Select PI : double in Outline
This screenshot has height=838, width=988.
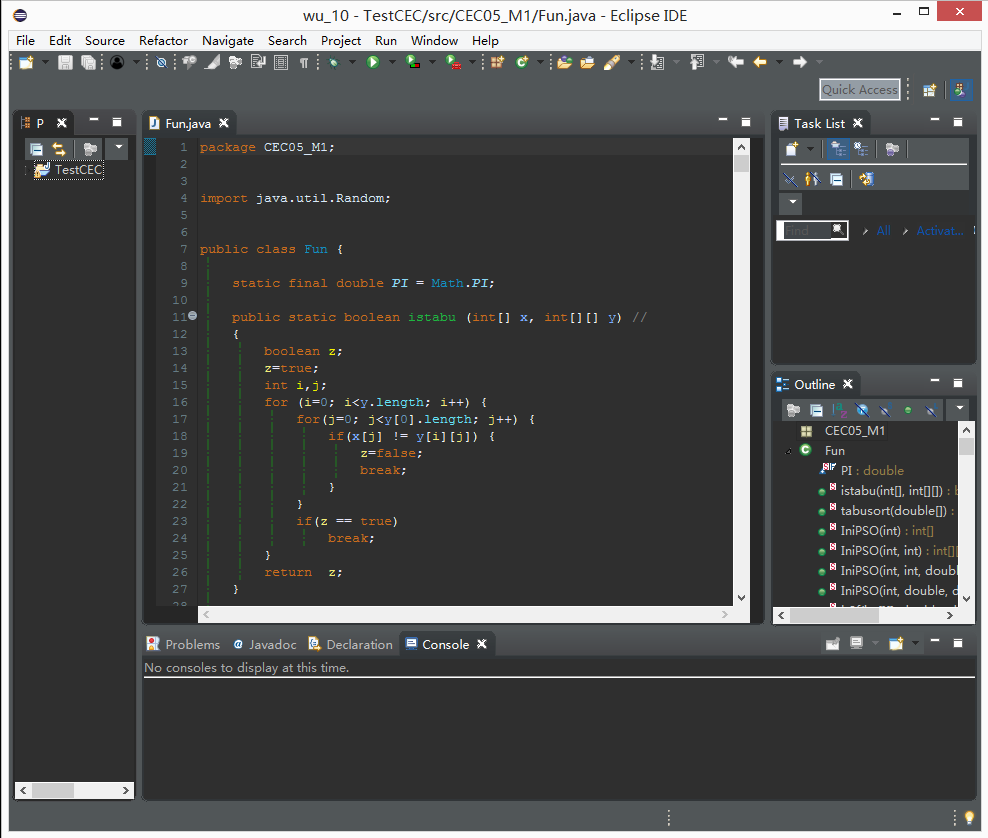(871, 471)
